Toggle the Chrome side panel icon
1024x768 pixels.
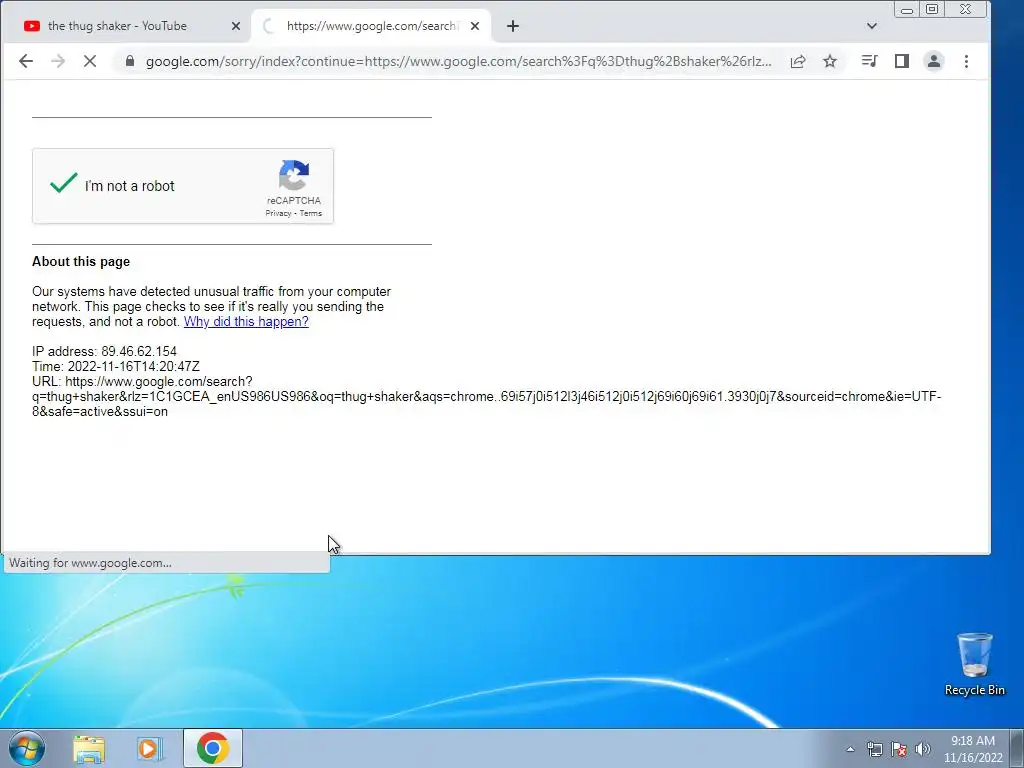[902, 61]
